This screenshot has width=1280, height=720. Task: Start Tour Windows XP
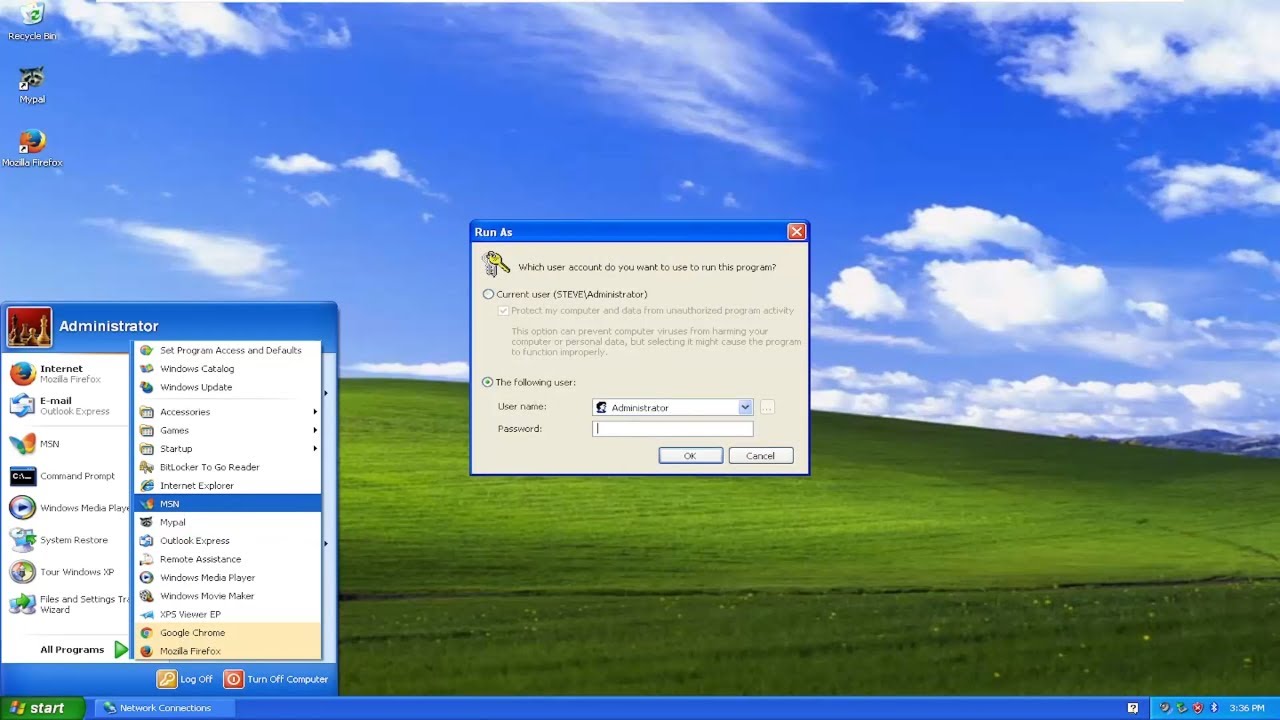pos(67,572)
